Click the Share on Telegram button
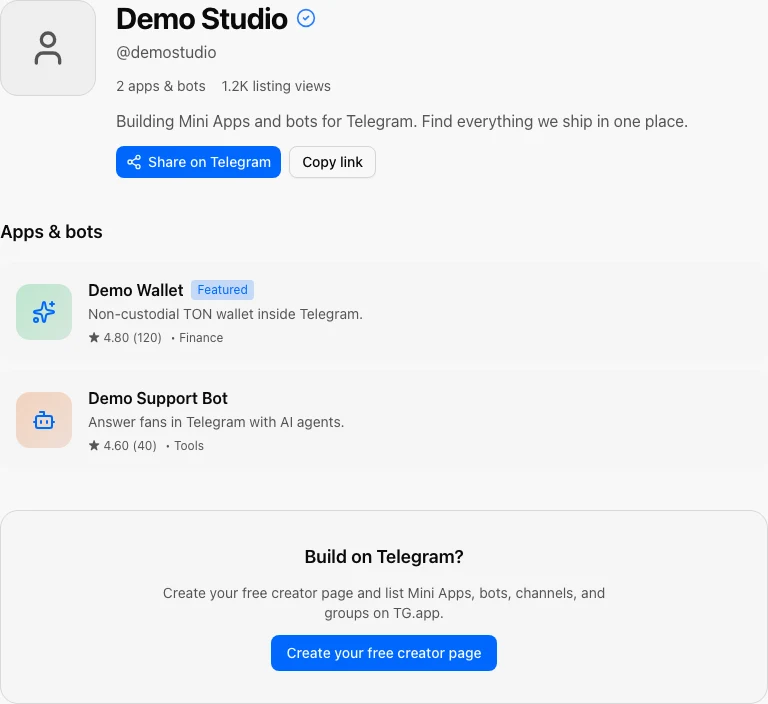 click(x=198, y=162)
